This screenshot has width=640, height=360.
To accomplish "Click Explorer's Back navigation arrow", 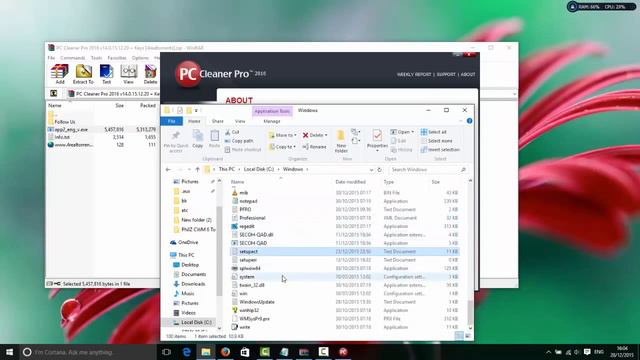I will pyautogui.click(x=168, y=169).
